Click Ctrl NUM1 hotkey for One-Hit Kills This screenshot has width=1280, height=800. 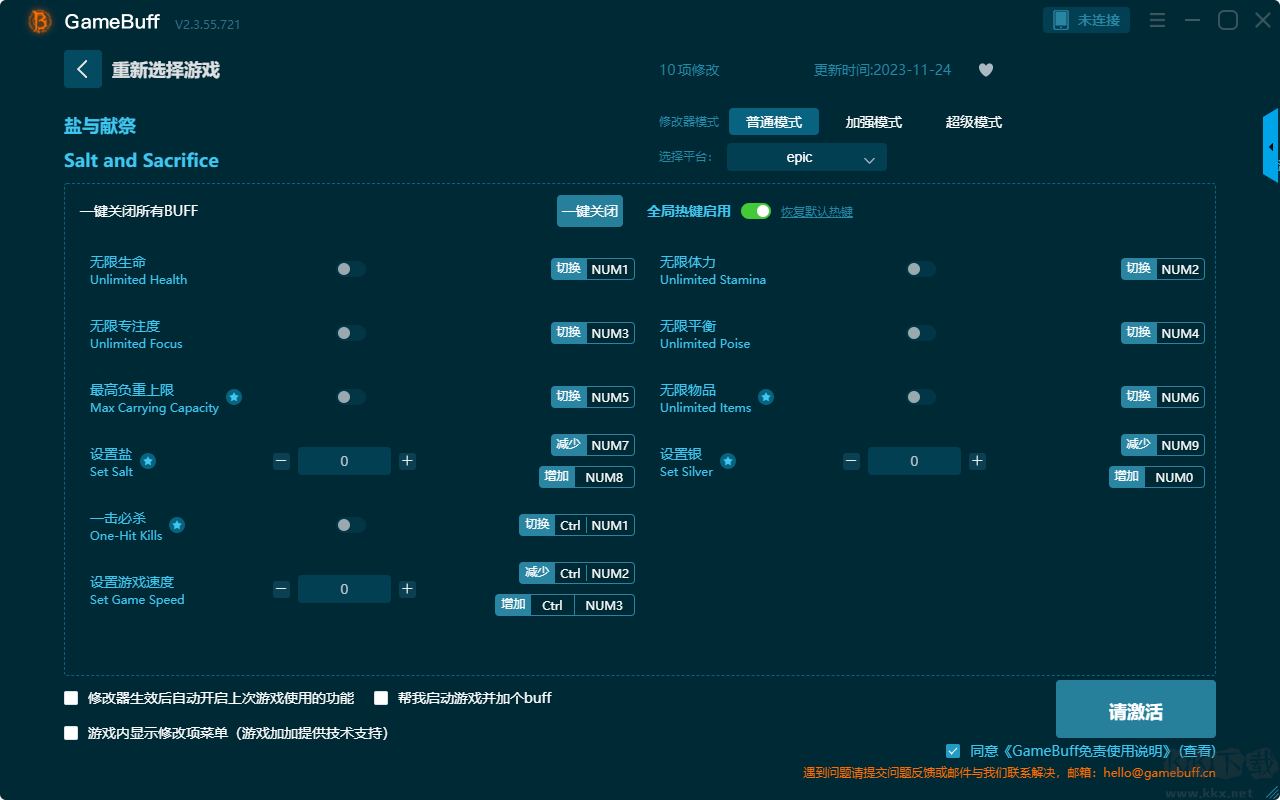tap(577, 525)
